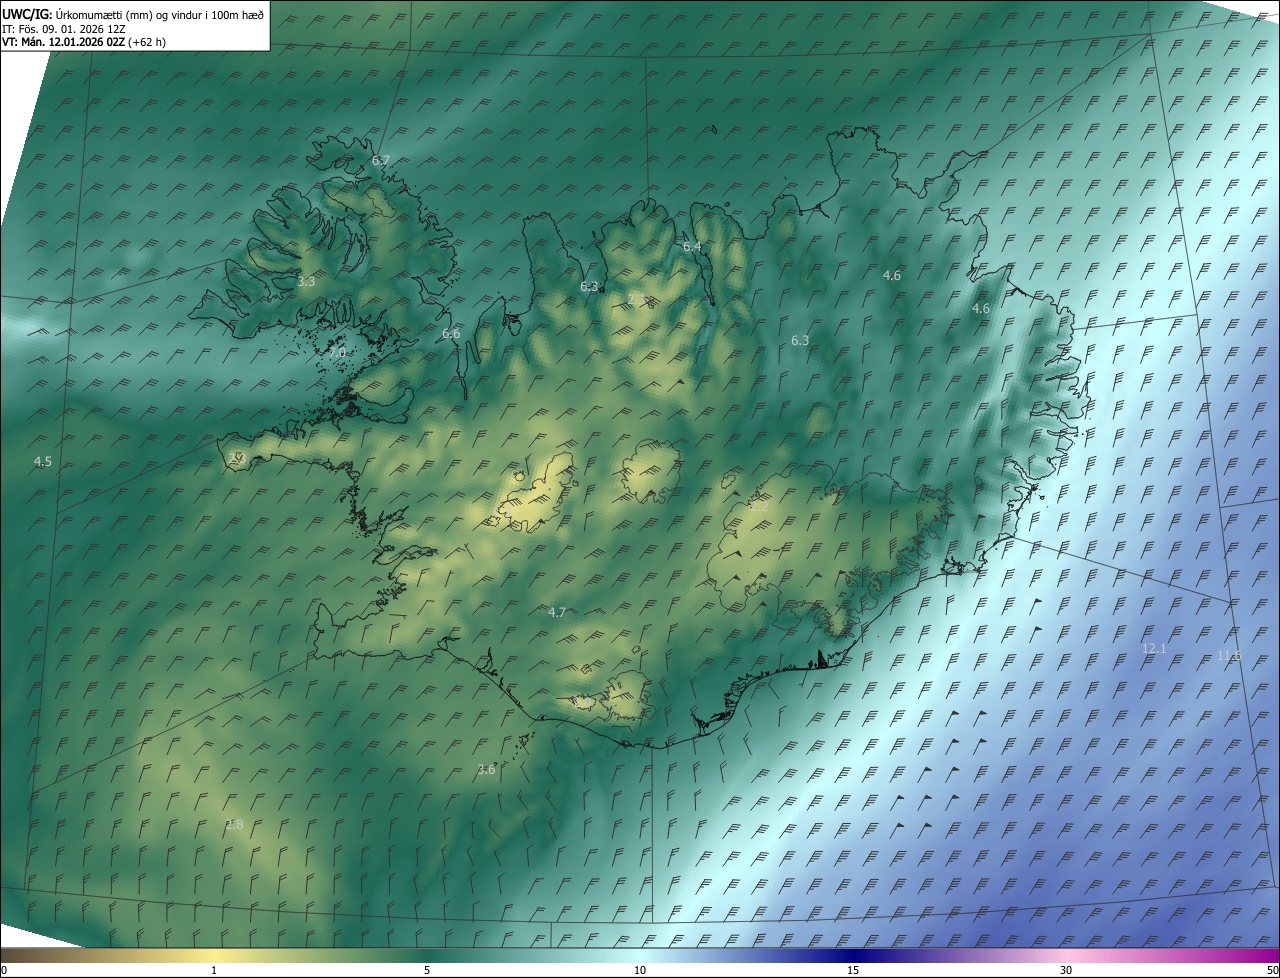Click the valid time 'VT: Mán. 12.01.2026 02Z (+62 h)'

point(84,42)
